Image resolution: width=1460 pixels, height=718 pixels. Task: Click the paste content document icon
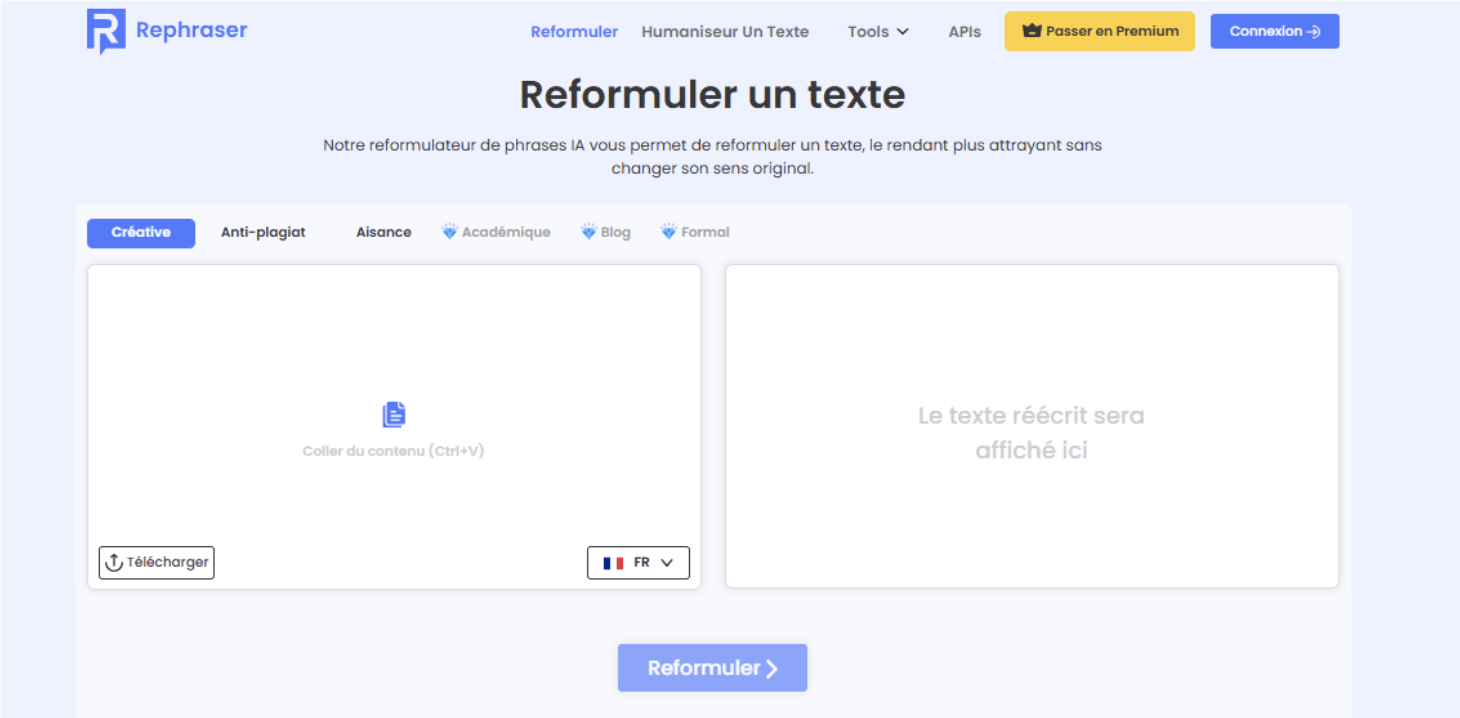click(x=394, y=415)
